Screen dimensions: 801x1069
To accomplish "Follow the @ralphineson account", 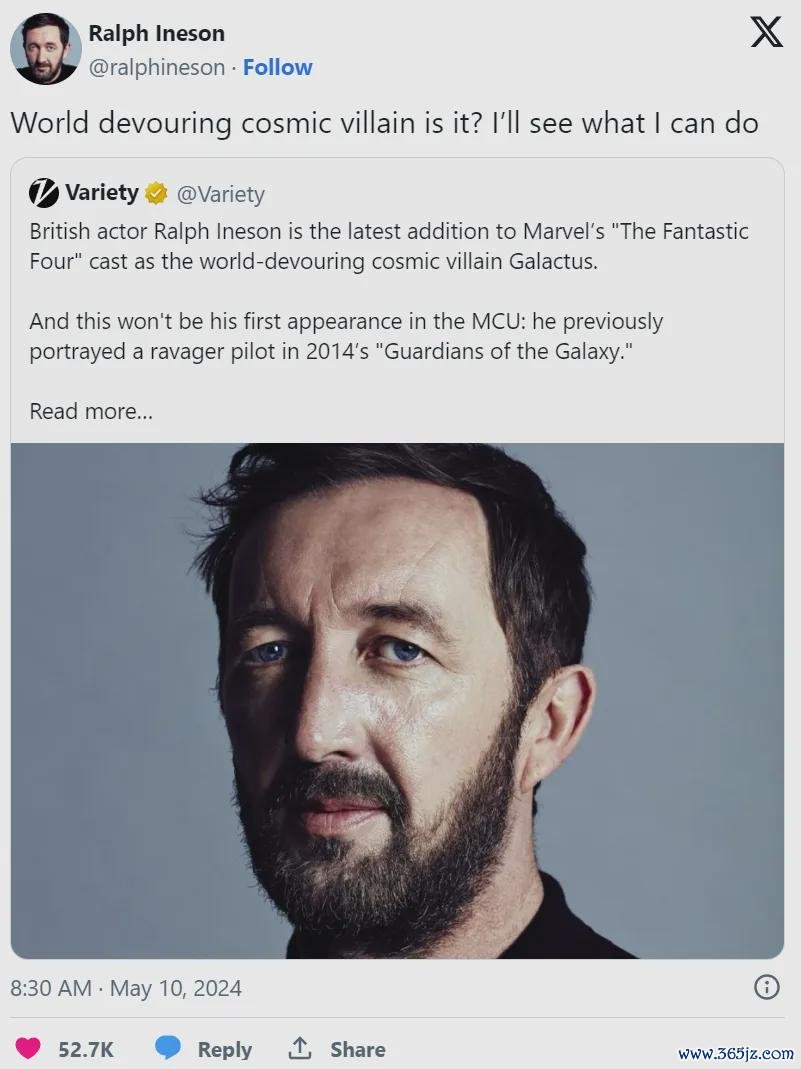I will (277, 67).
